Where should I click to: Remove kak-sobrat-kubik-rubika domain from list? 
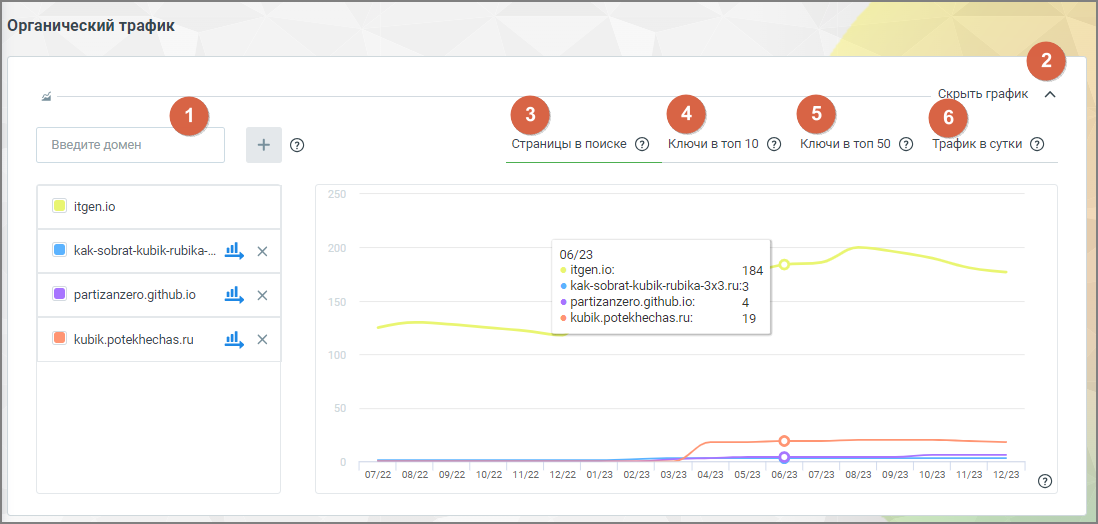pos(263,251)
